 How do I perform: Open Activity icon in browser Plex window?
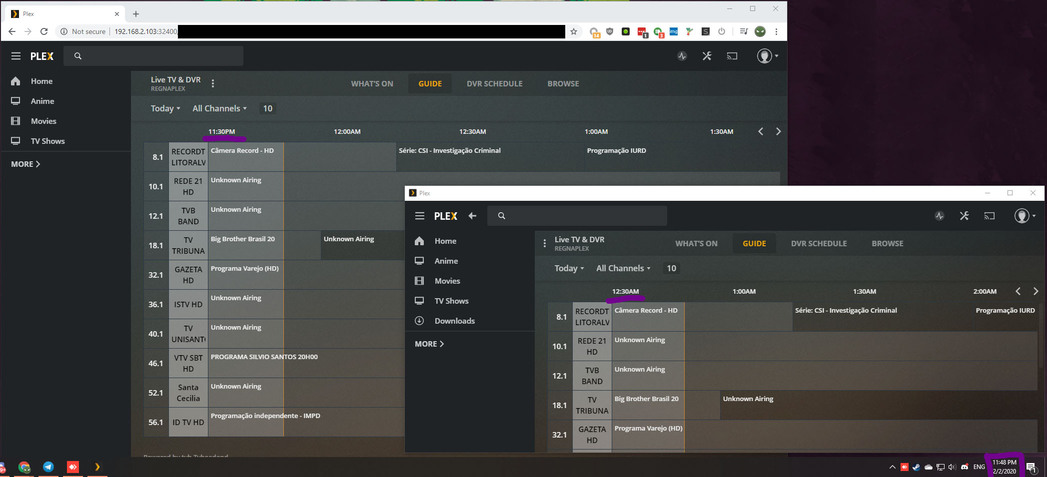pyautogui.click(x=682, y=56)
